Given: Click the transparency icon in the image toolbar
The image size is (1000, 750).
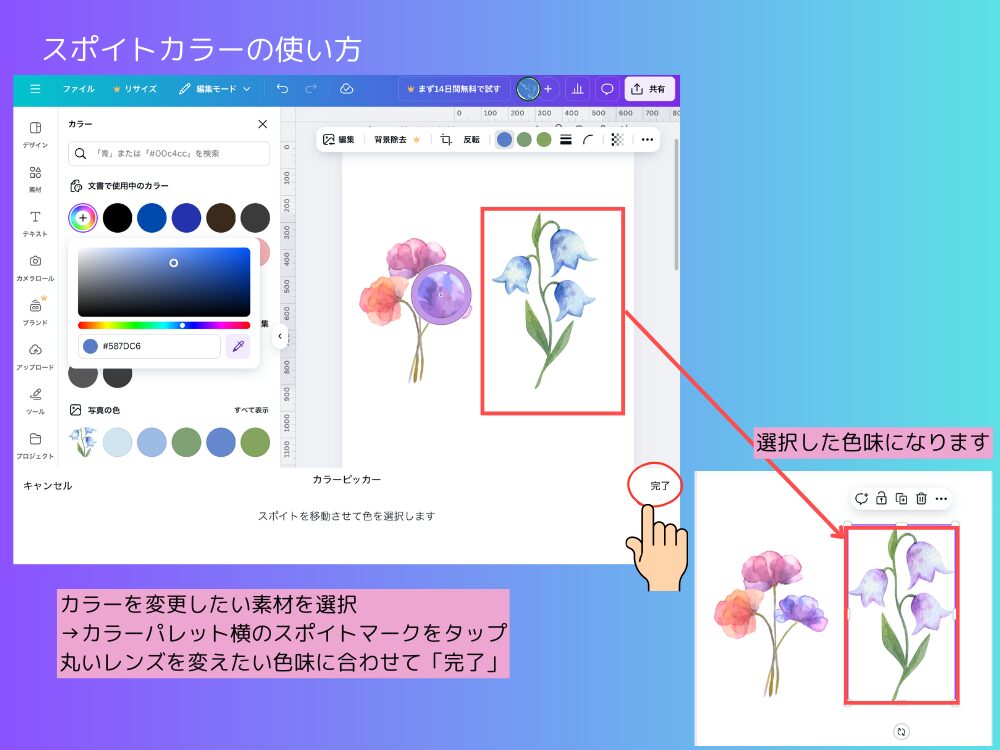Looking at the screenshot, I should (616, 141).
